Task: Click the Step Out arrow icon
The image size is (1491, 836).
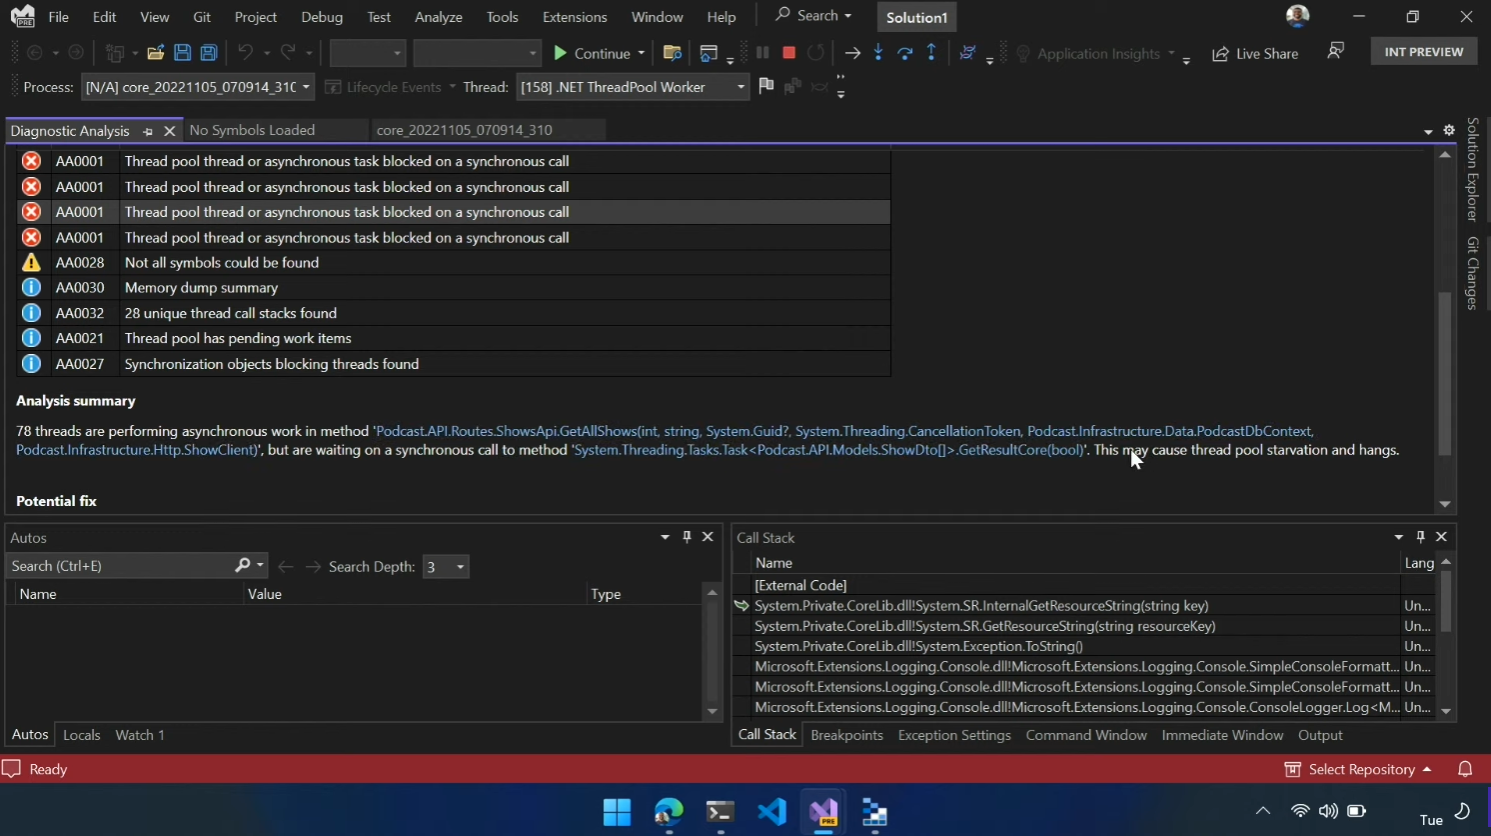Action: (x=931, y=53)
